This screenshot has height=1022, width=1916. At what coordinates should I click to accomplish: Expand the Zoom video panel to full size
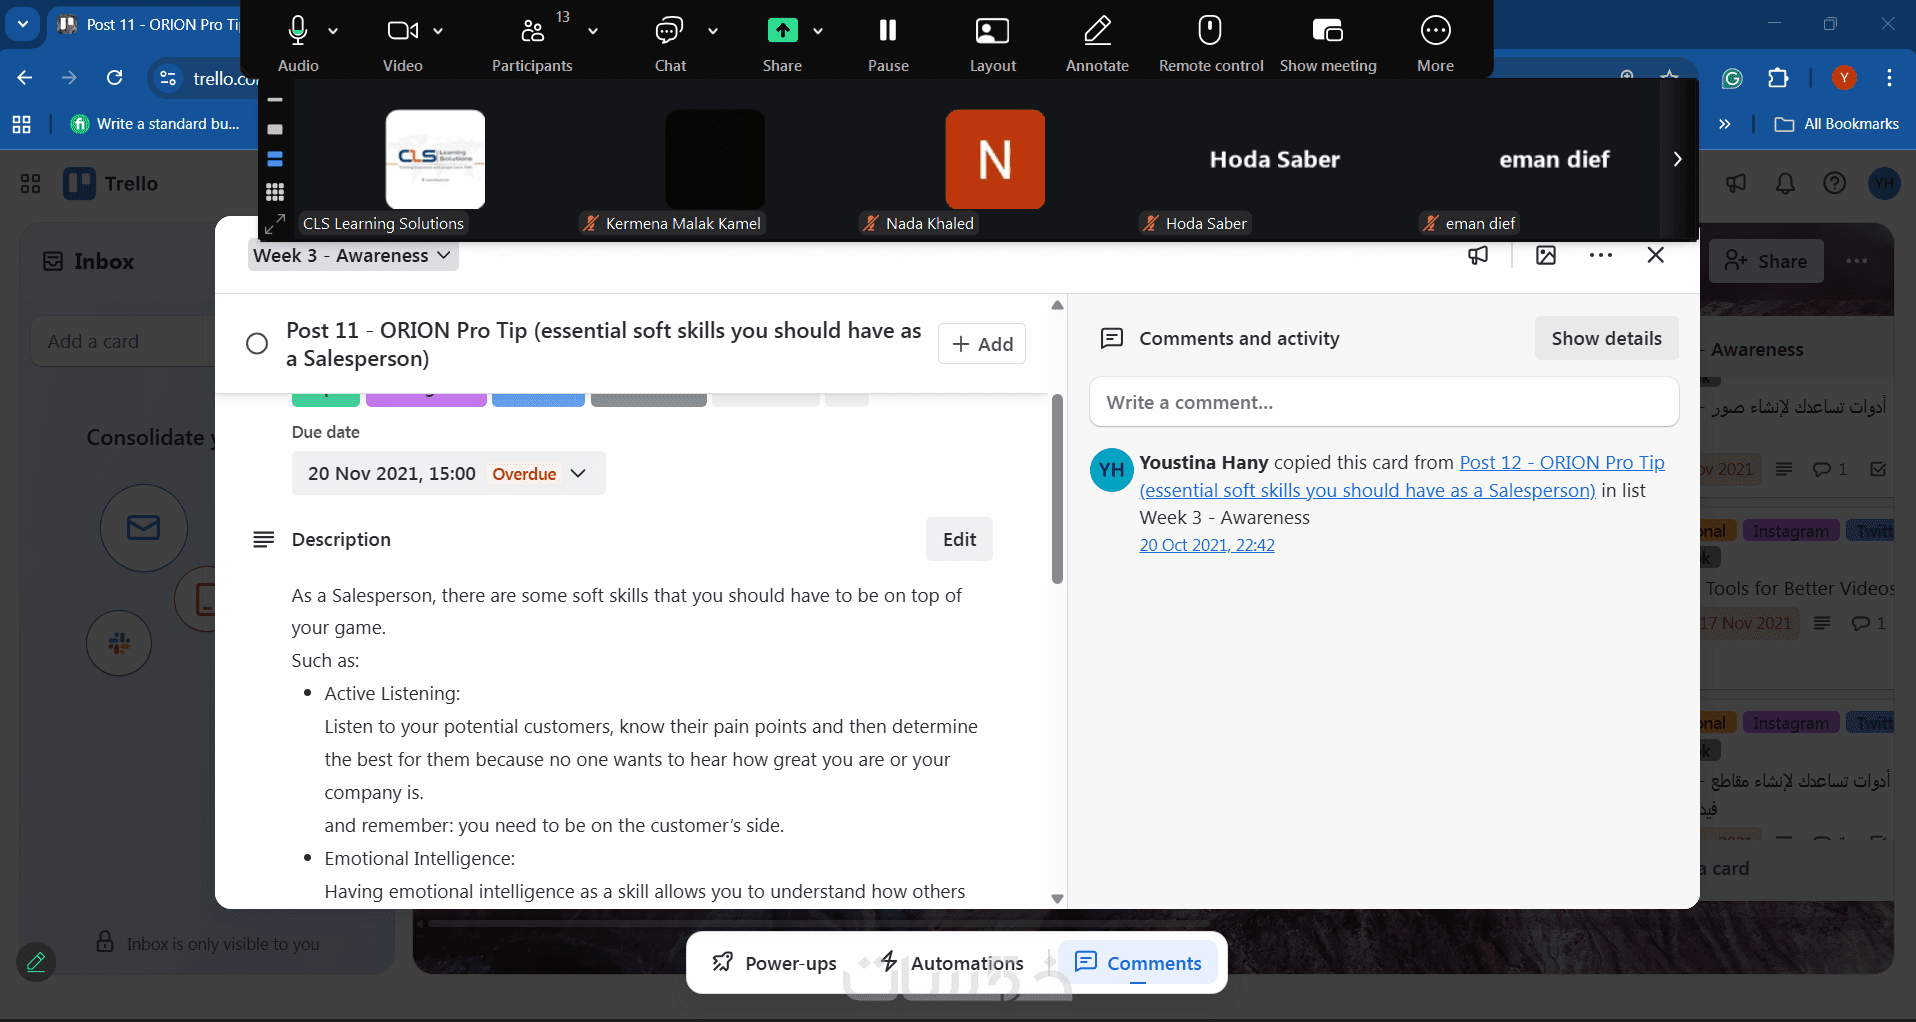click(x=275, y=223)
